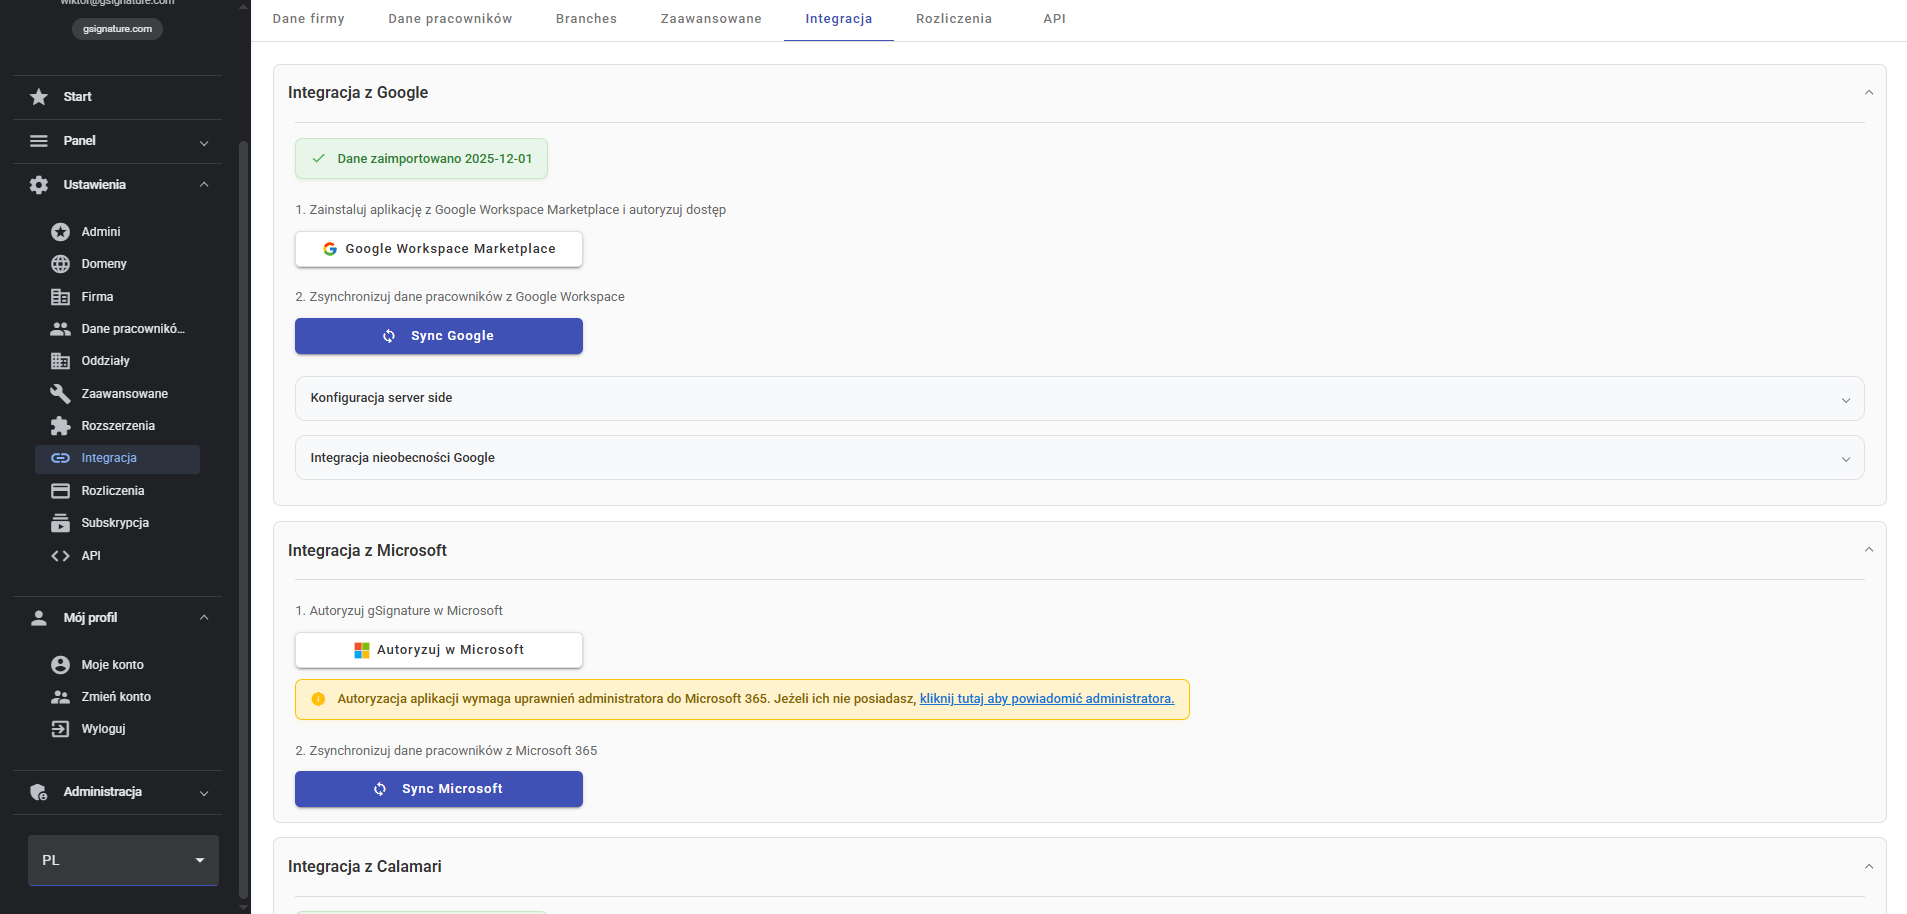Click the Firma building icon
1907x914 pixels.
point(61,297)
